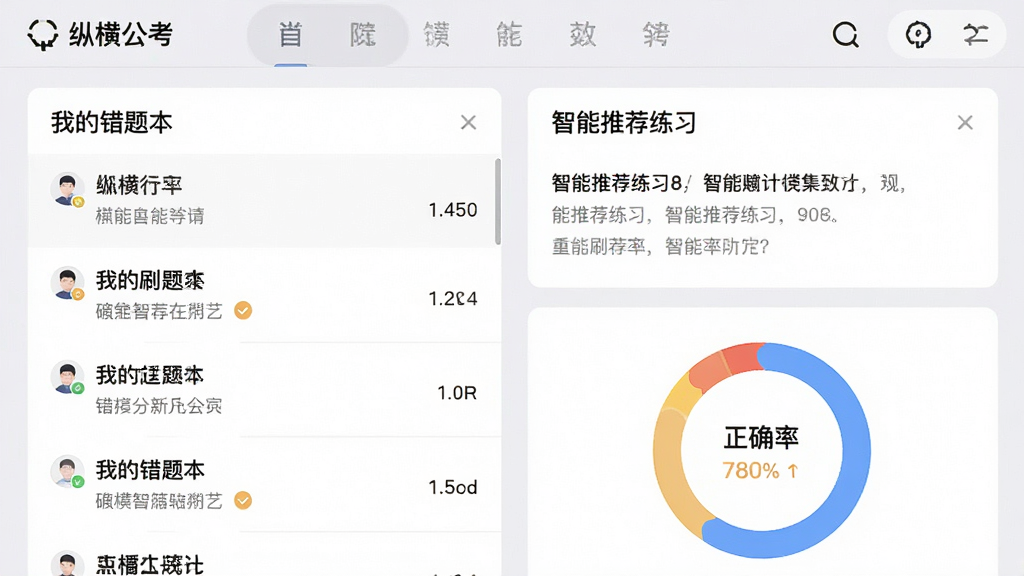Close the 我的错题本 panel
1024x576 pixels.
point(468,122)
